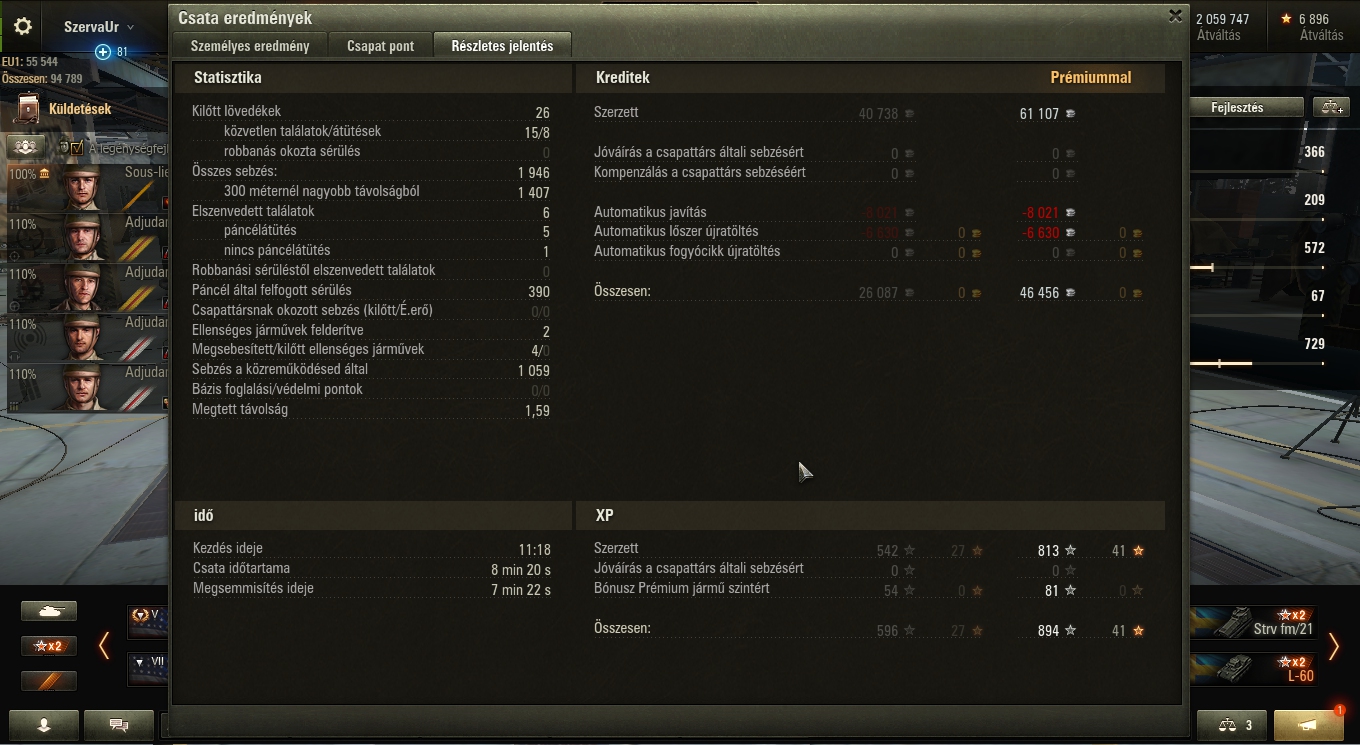Viewport: 1360px width, 745px height.
Task: Switch to the Személyes eredmény tab
Action: click(x=250, y=46)
